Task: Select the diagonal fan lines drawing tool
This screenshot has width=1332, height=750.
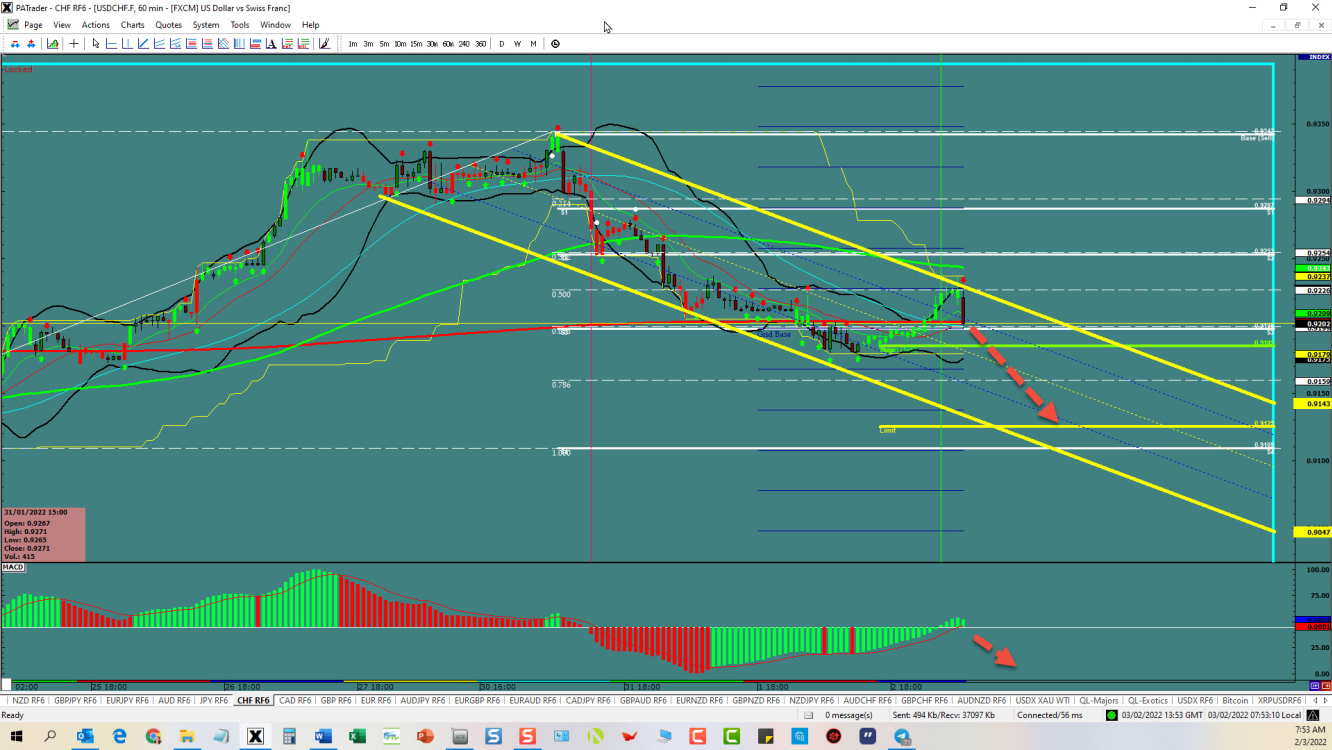Action: coord(223,44)
